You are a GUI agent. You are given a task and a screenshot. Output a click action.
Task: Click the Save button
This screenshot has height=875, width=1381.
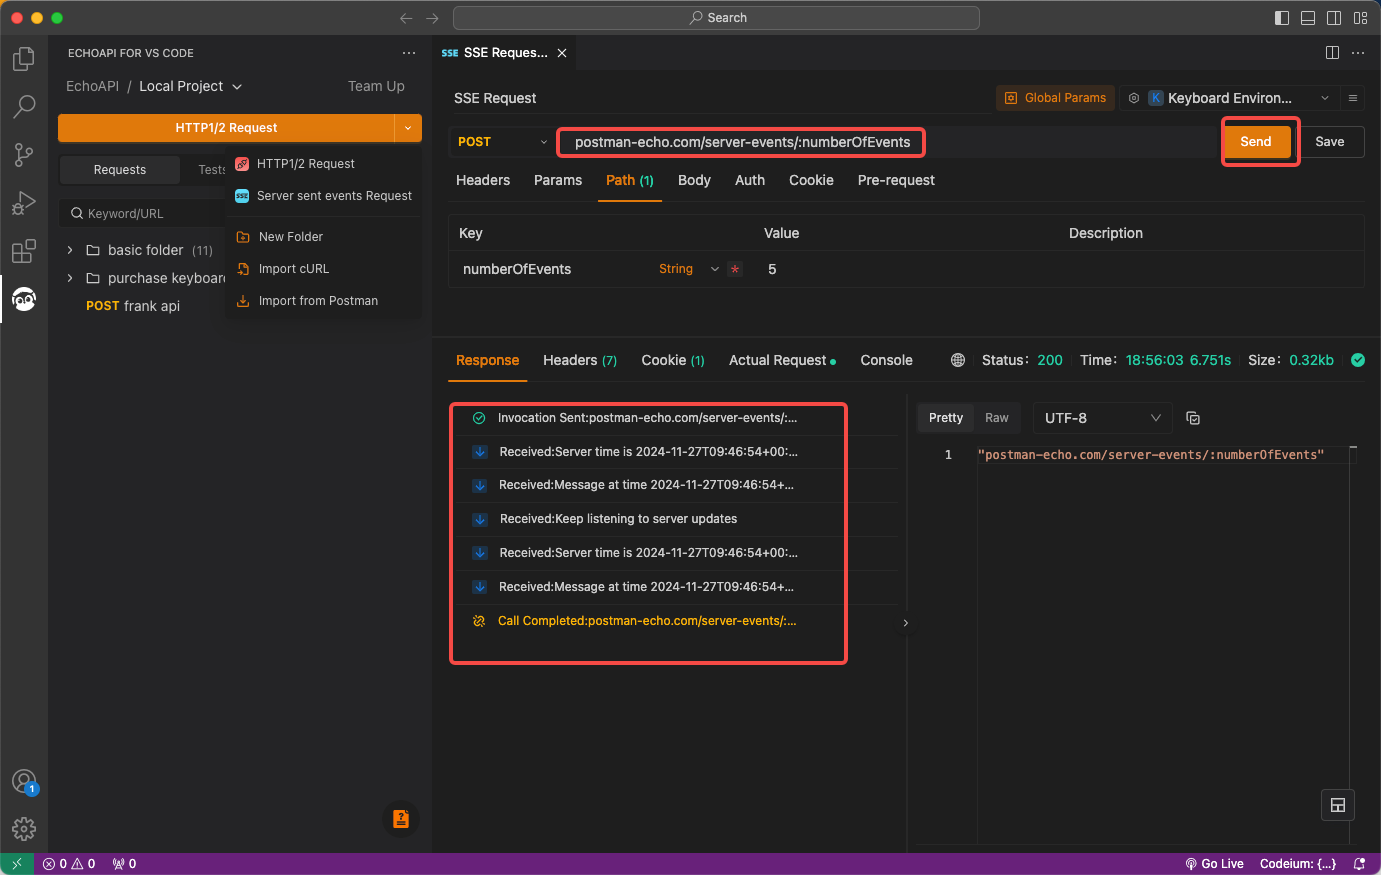coord(1329,142)
